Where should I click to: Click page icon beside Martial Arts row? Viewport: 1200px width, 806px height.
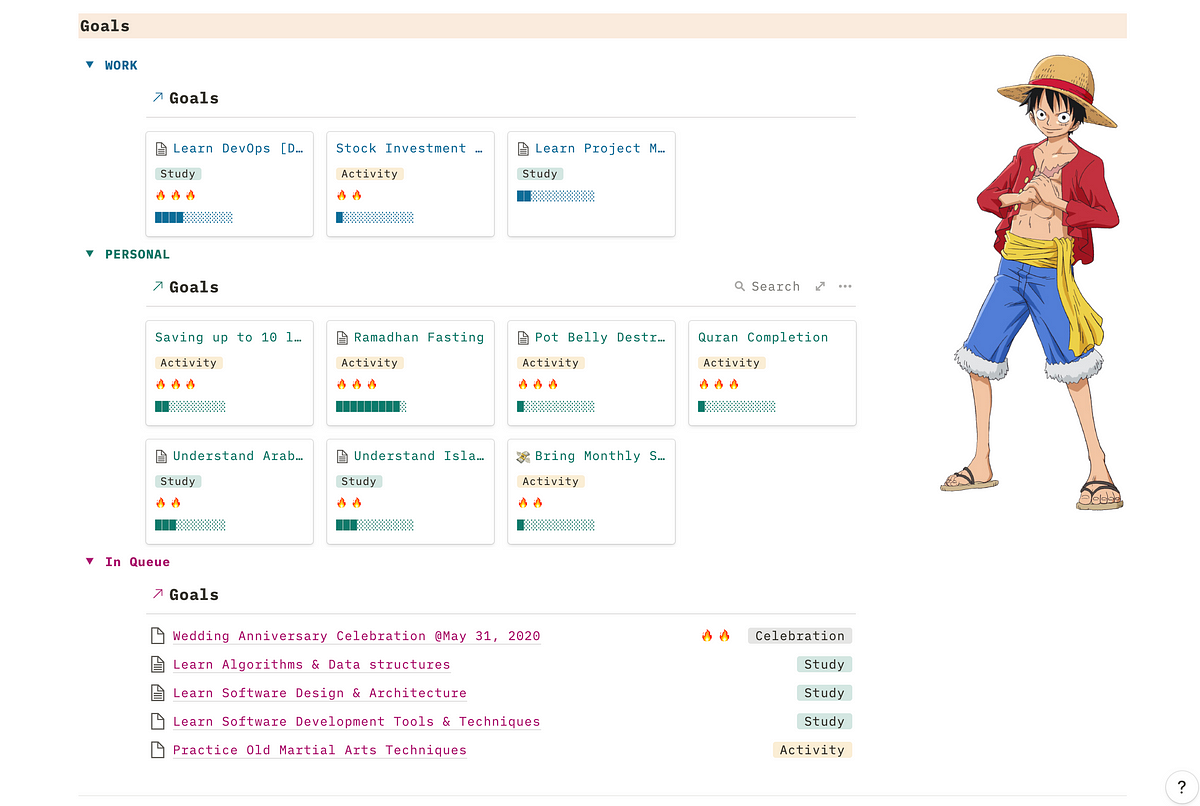coord(156,750)
